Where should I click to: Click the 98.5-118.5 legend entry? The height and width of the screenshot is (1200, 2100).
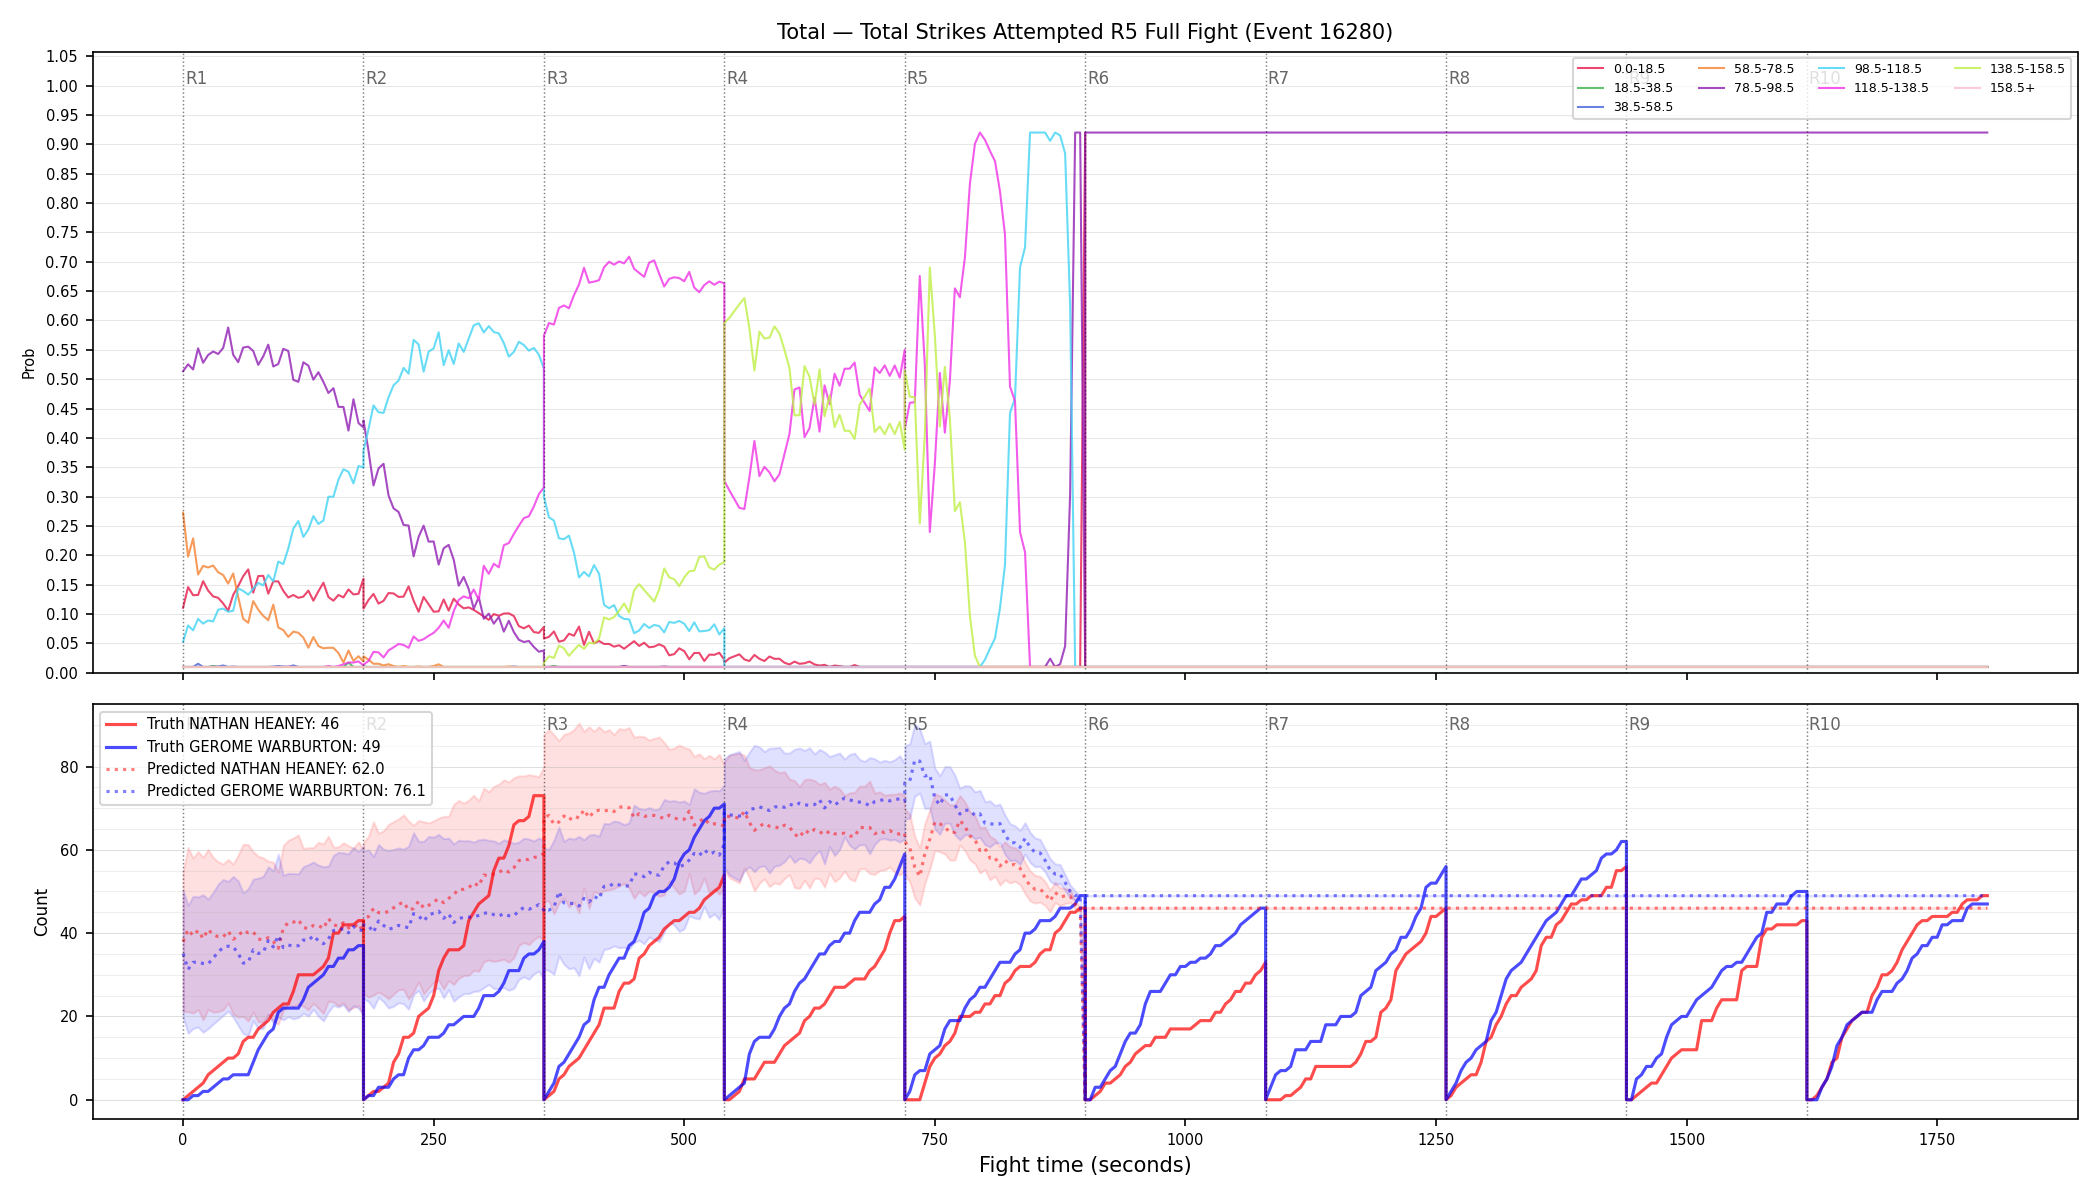[1870, 69]
